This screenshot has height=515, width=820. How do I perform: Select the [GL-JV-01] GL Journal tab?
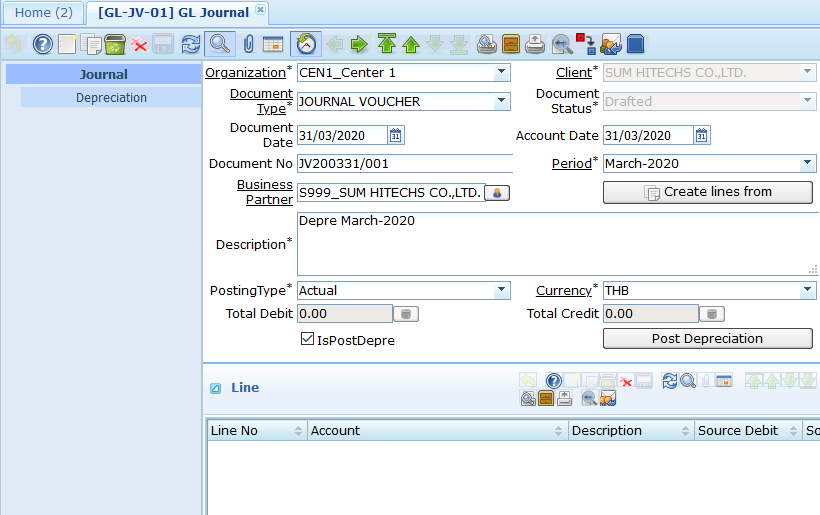(174, 13)
